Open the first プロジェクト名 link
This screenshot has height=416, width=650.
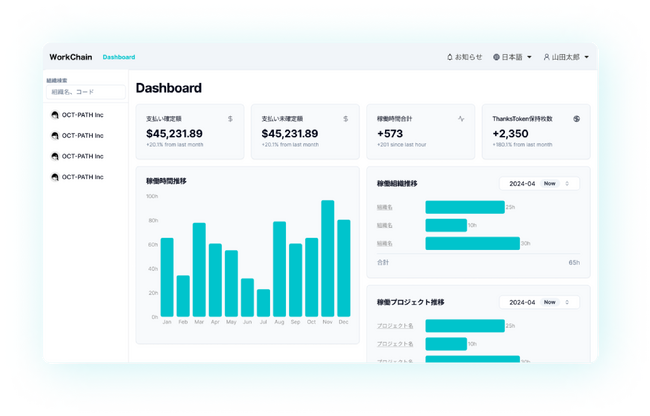395,326
